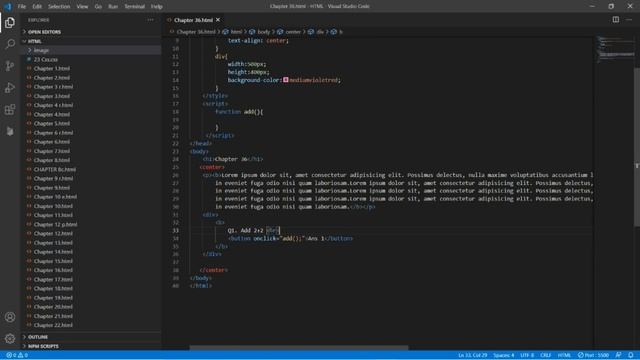Click the Ln 33, Col 29 cursor position
Screen dimensions: 640x360
472,355
